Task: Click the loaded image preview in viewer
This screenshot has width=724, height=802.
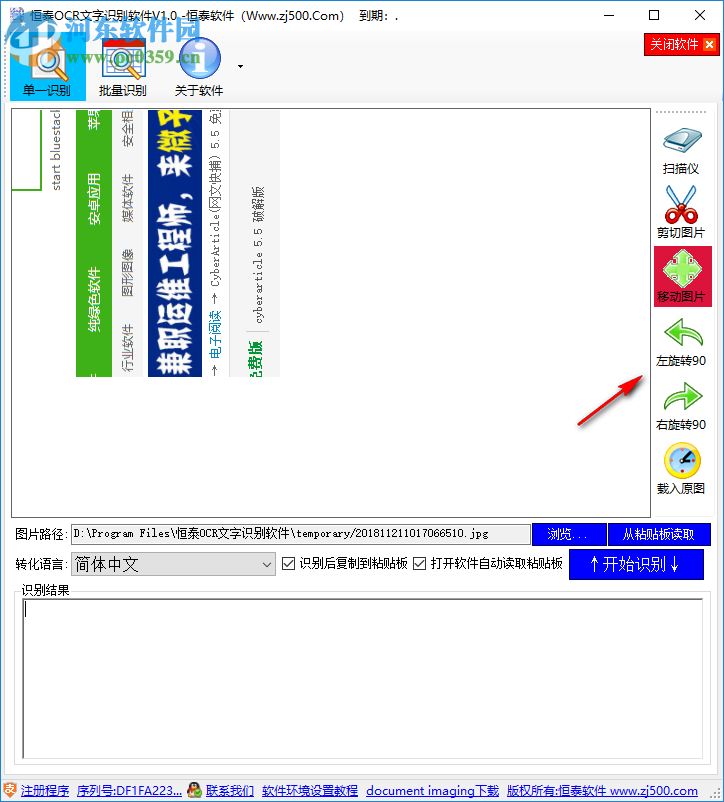Action: click(x=146, y=243)
